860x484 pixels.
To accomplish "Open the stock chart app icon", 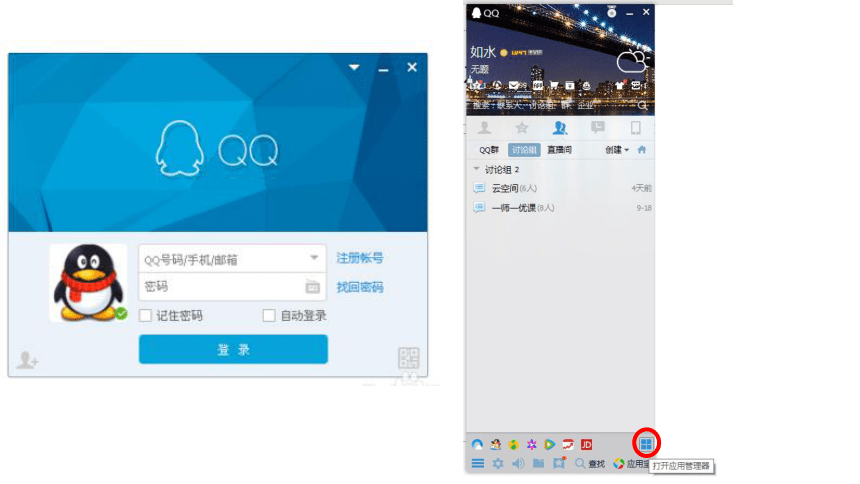I will click(568, 444).
